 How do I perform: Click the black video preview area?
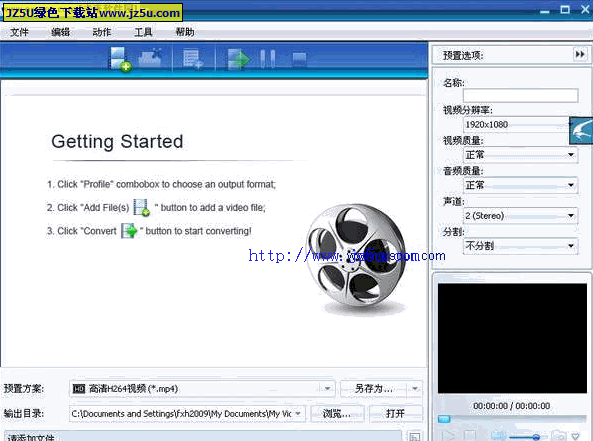pos(512,339)
